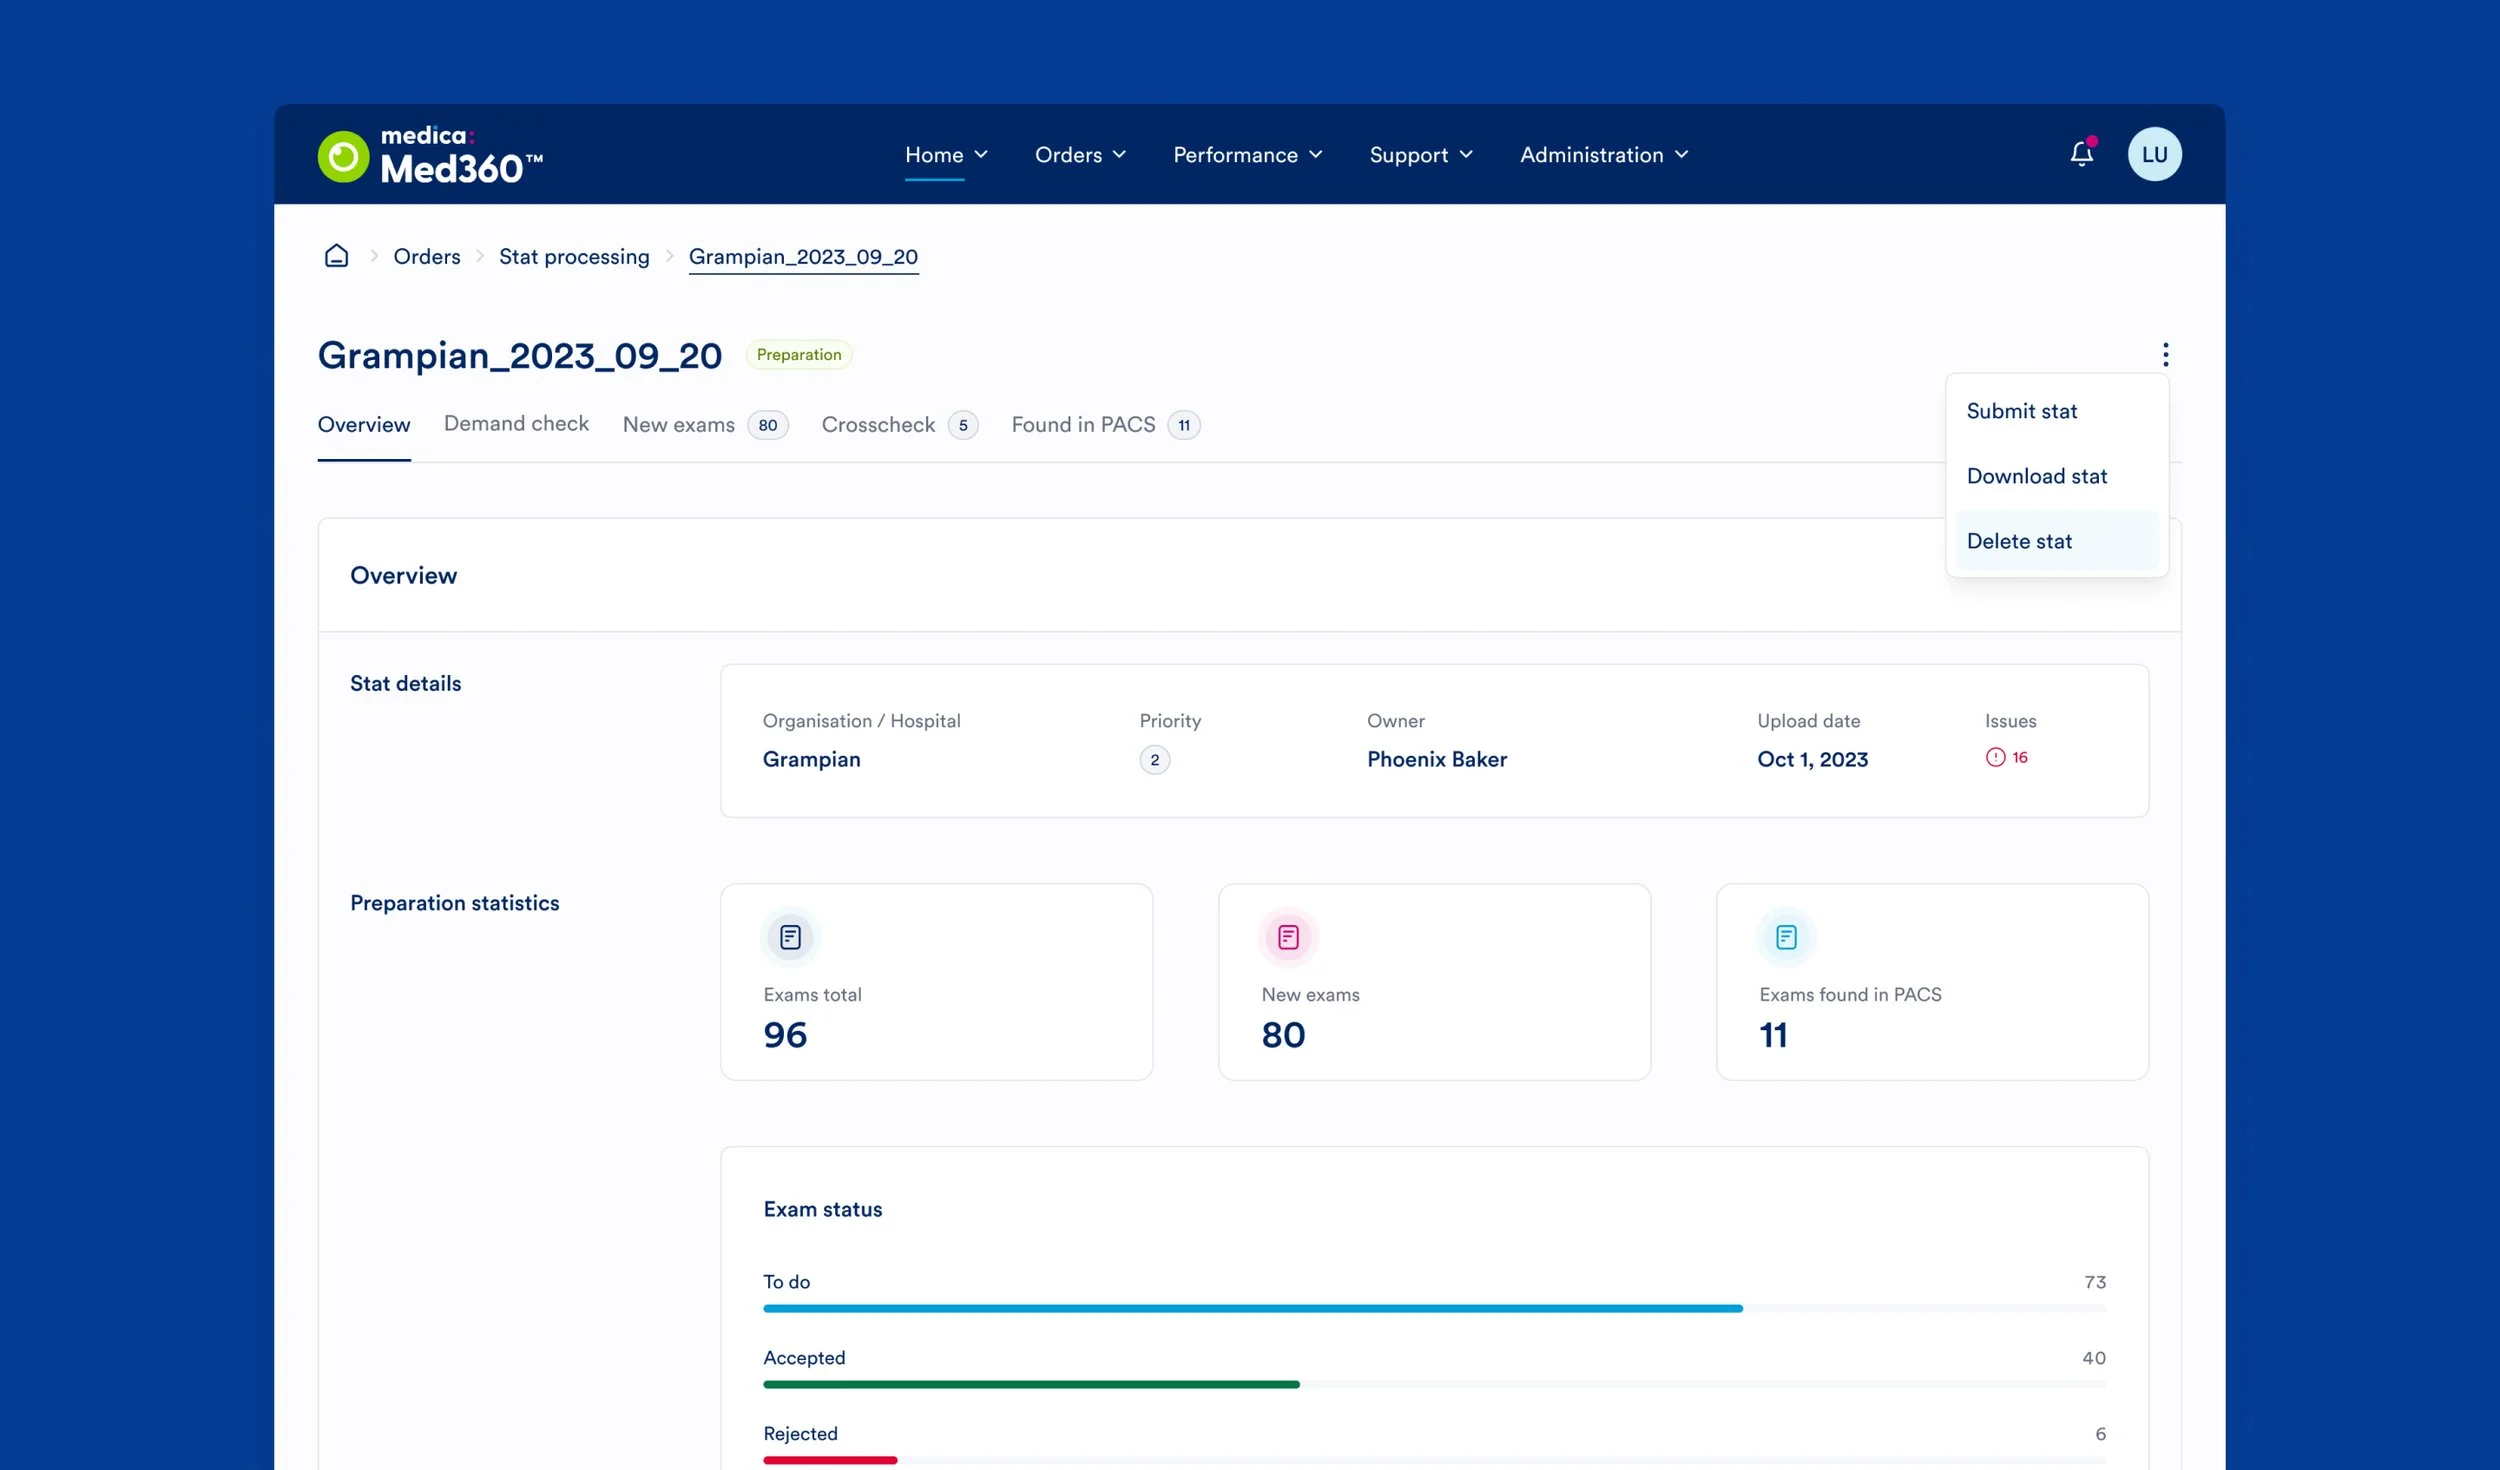The width and height of the screenshot is (2500, 1470).
Task: Switch to the Overview tab
Action: [x=364, y=425]
